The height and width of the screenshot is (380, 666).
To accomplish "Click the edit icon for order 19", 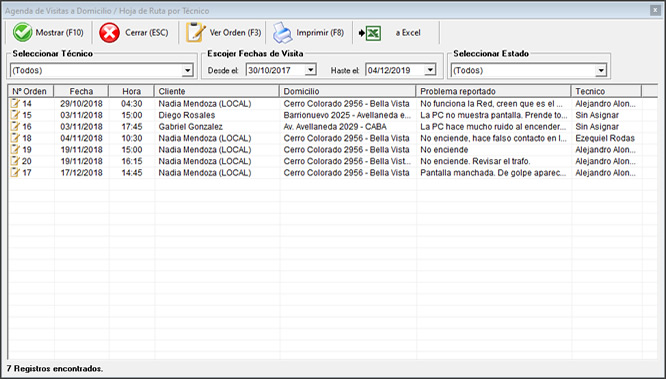I will (x=15, y=149).
